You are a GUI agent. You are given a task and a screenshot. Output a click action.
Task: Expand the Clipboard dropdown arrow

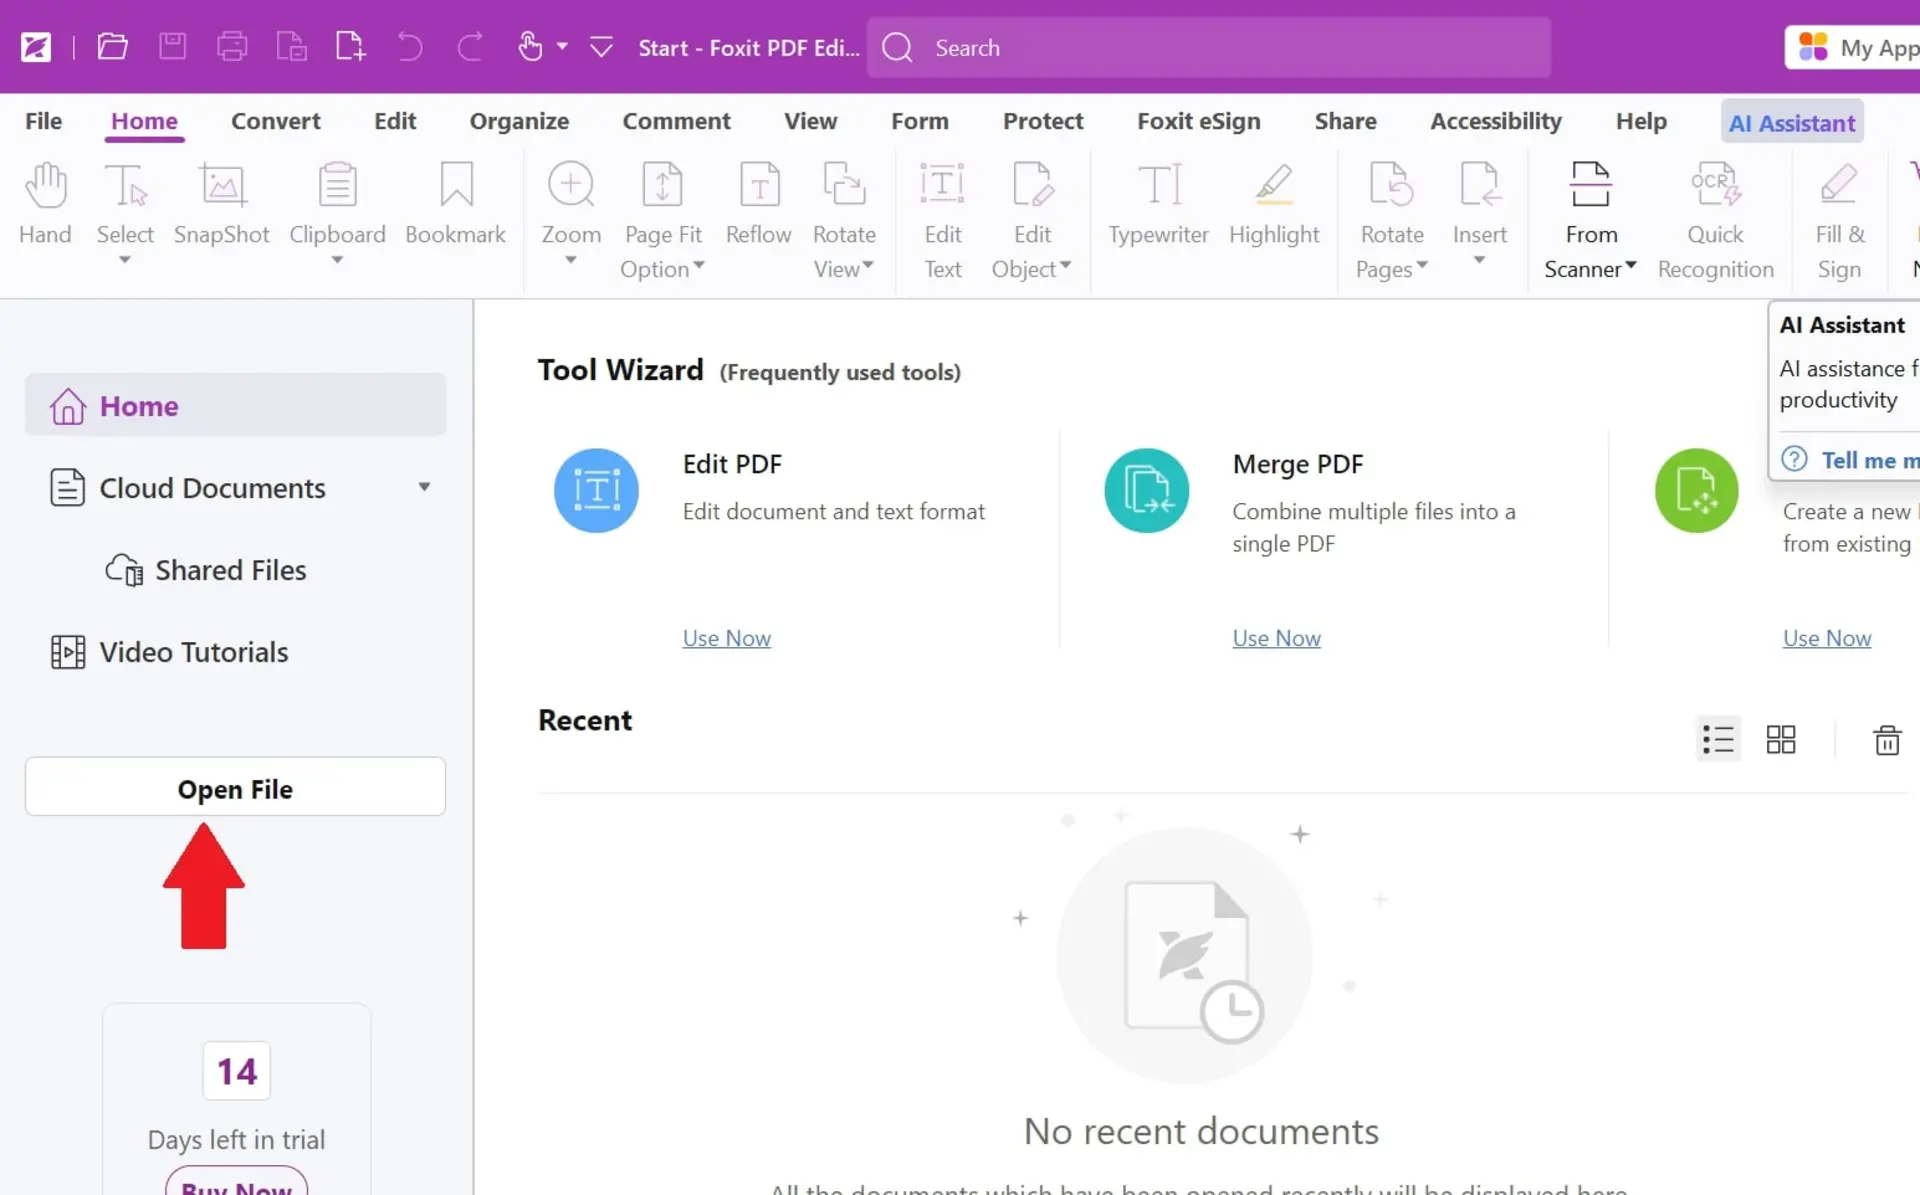pos(337,260)
